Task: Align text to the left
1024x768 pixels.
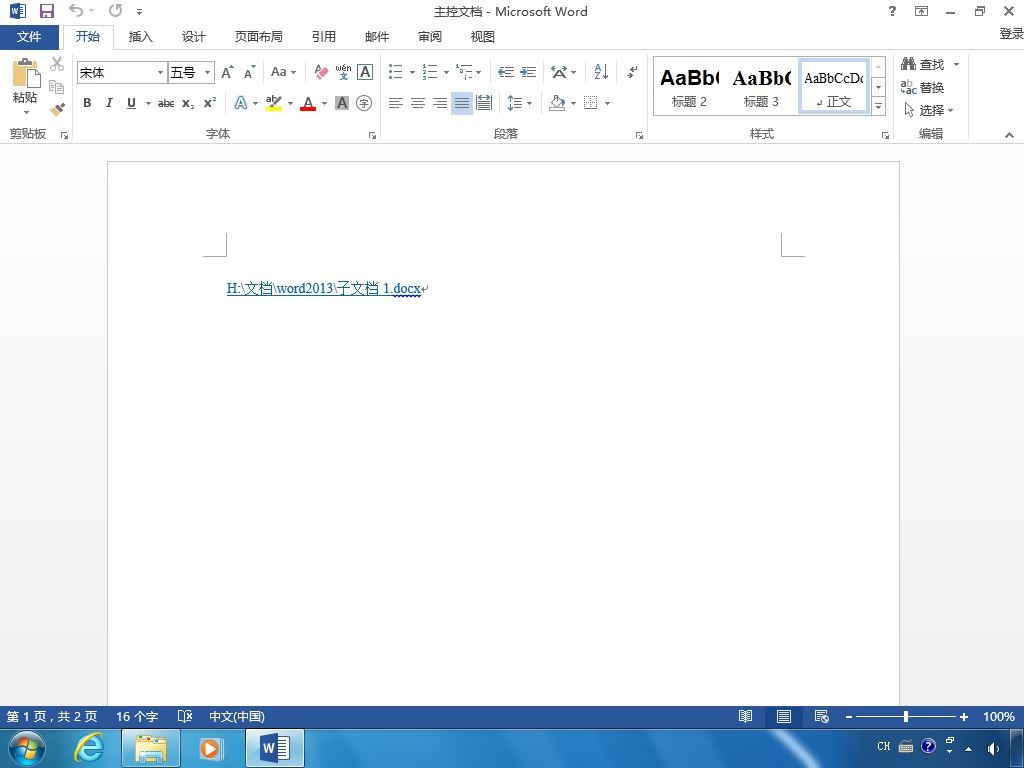Action: point(395,103)
